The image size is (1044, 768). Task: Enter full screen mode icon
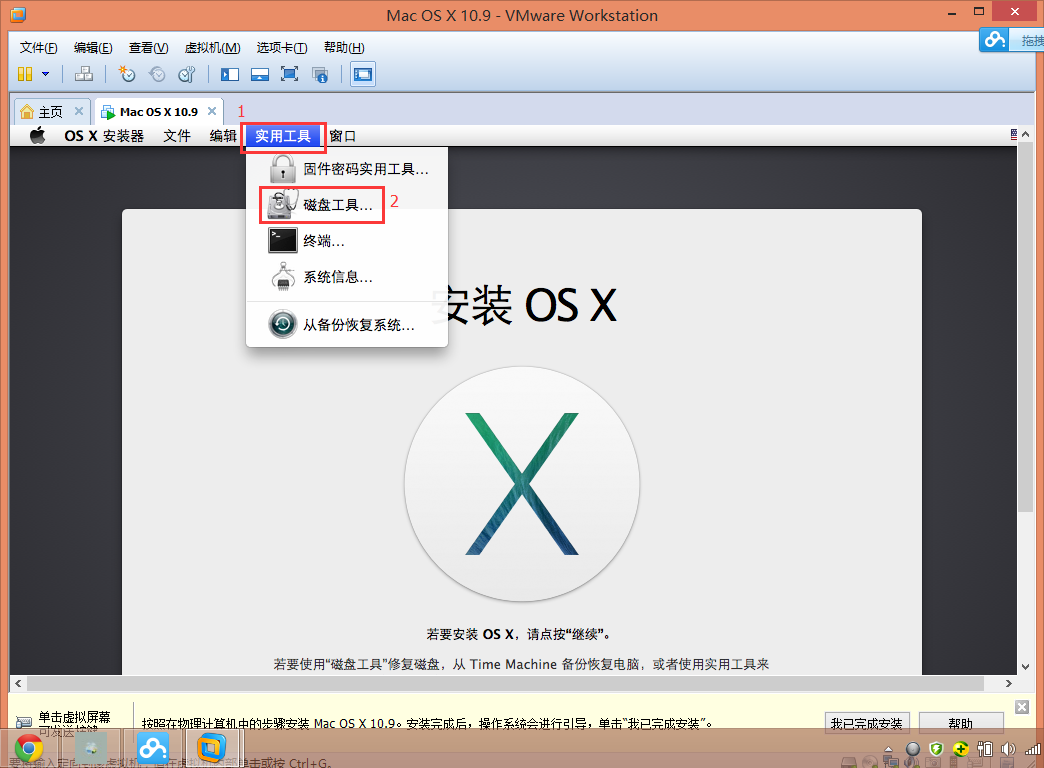point(290,74)
